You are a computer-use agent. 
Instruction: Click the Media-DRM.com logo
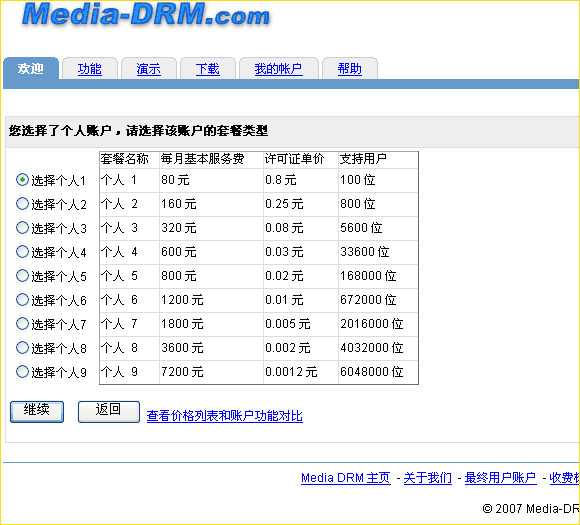click(x=146, y=15)
